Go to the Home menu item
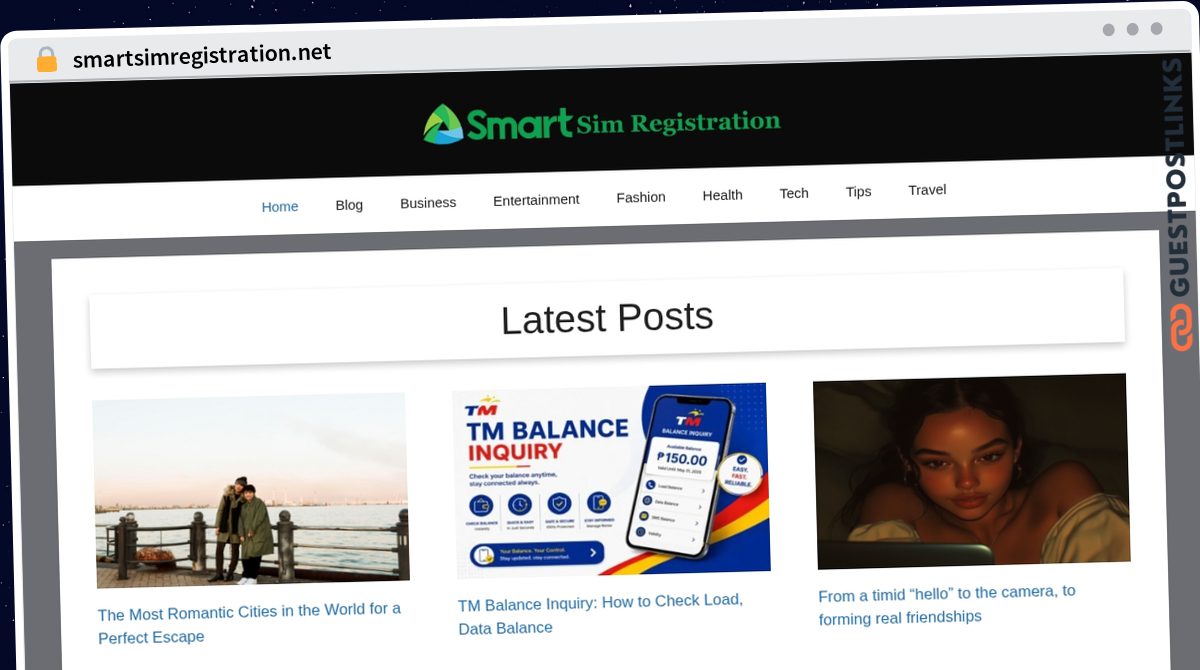 pos(280,206)
